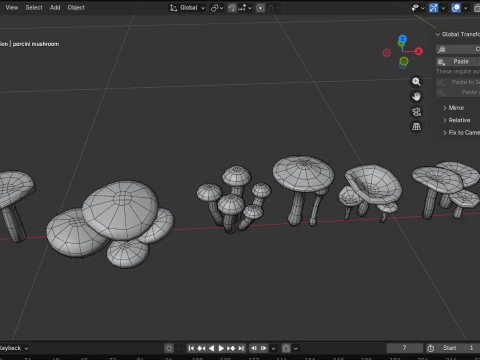Viewport: 480px width, 360px height.
Task: Jump to the last frame of playback
Action: [x=241, y=348]
